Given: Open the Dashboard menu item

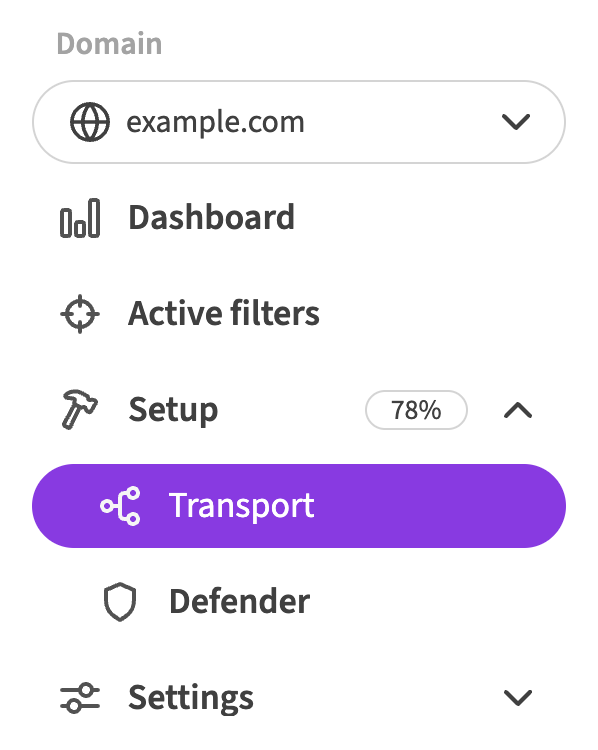Looking at the screenshot, I should [x=299, y=218].
